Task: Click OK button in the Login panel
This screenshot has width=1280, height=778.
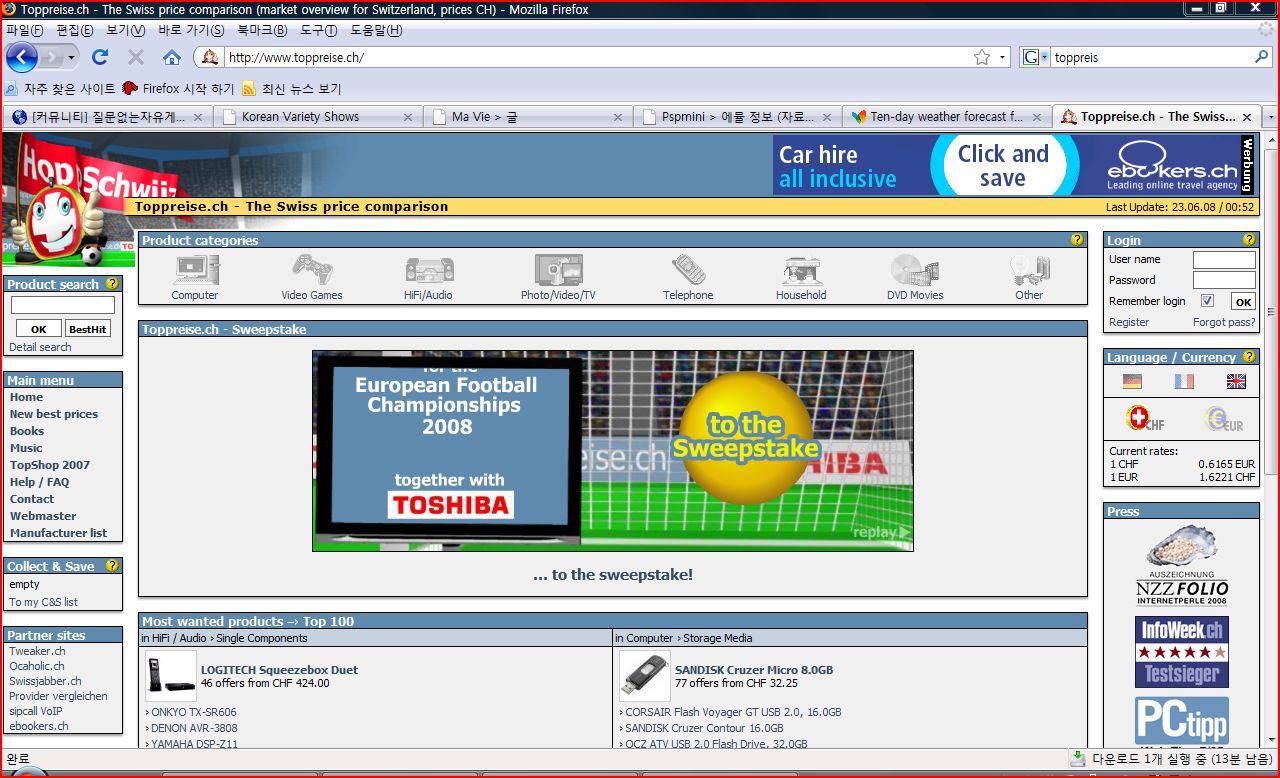Action: click(1243, 301)
